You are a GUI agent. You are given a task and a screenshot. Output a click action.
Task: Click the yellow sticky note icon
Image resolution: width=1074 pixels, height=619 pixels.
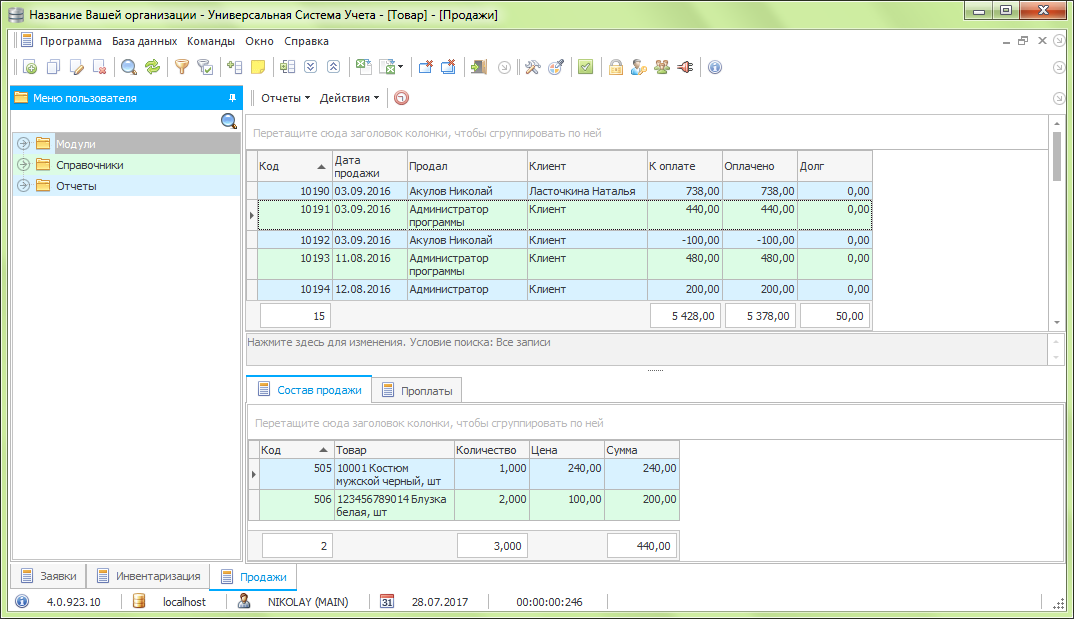pos(258,67)
